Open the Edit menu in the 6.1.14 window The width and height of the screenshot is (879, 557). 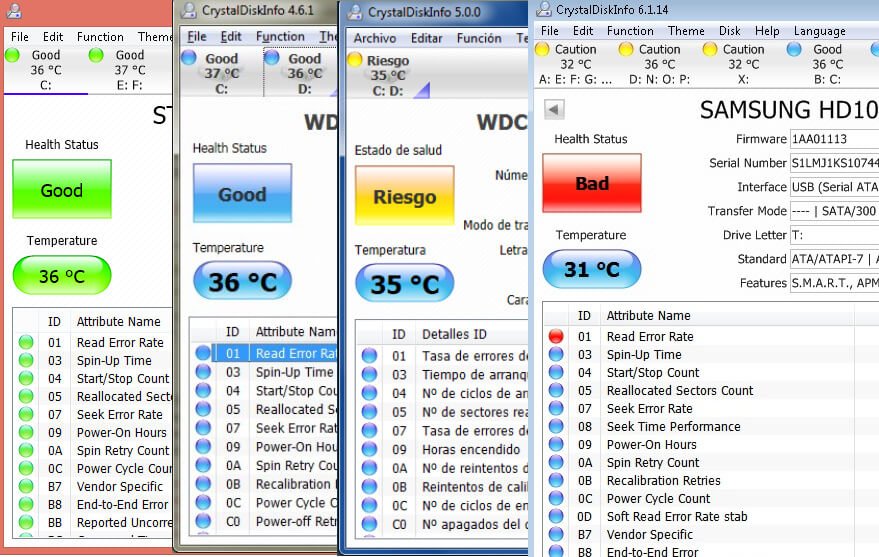point(583,31)
